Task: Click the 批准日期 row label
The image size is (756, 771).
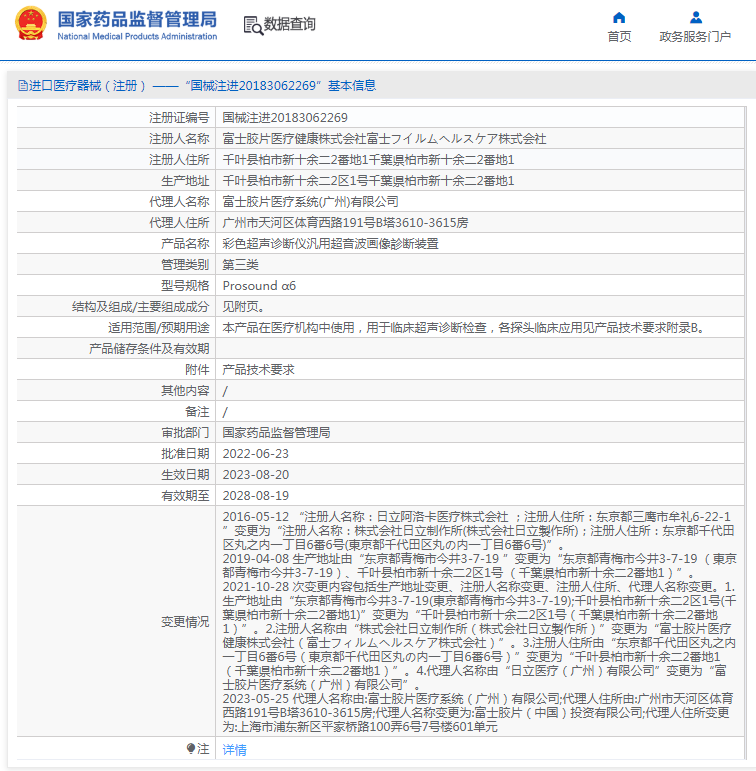Action: [x=185, y=454]
